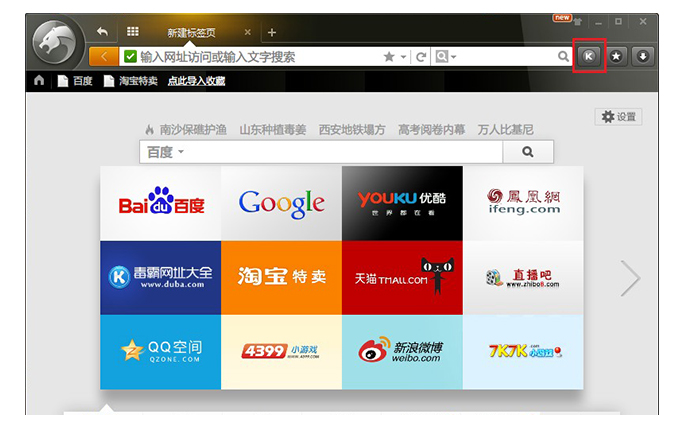Viewport: 680px width, 431px height.
Task: Open the QQ空间 tile
Action: pos(160,352)
